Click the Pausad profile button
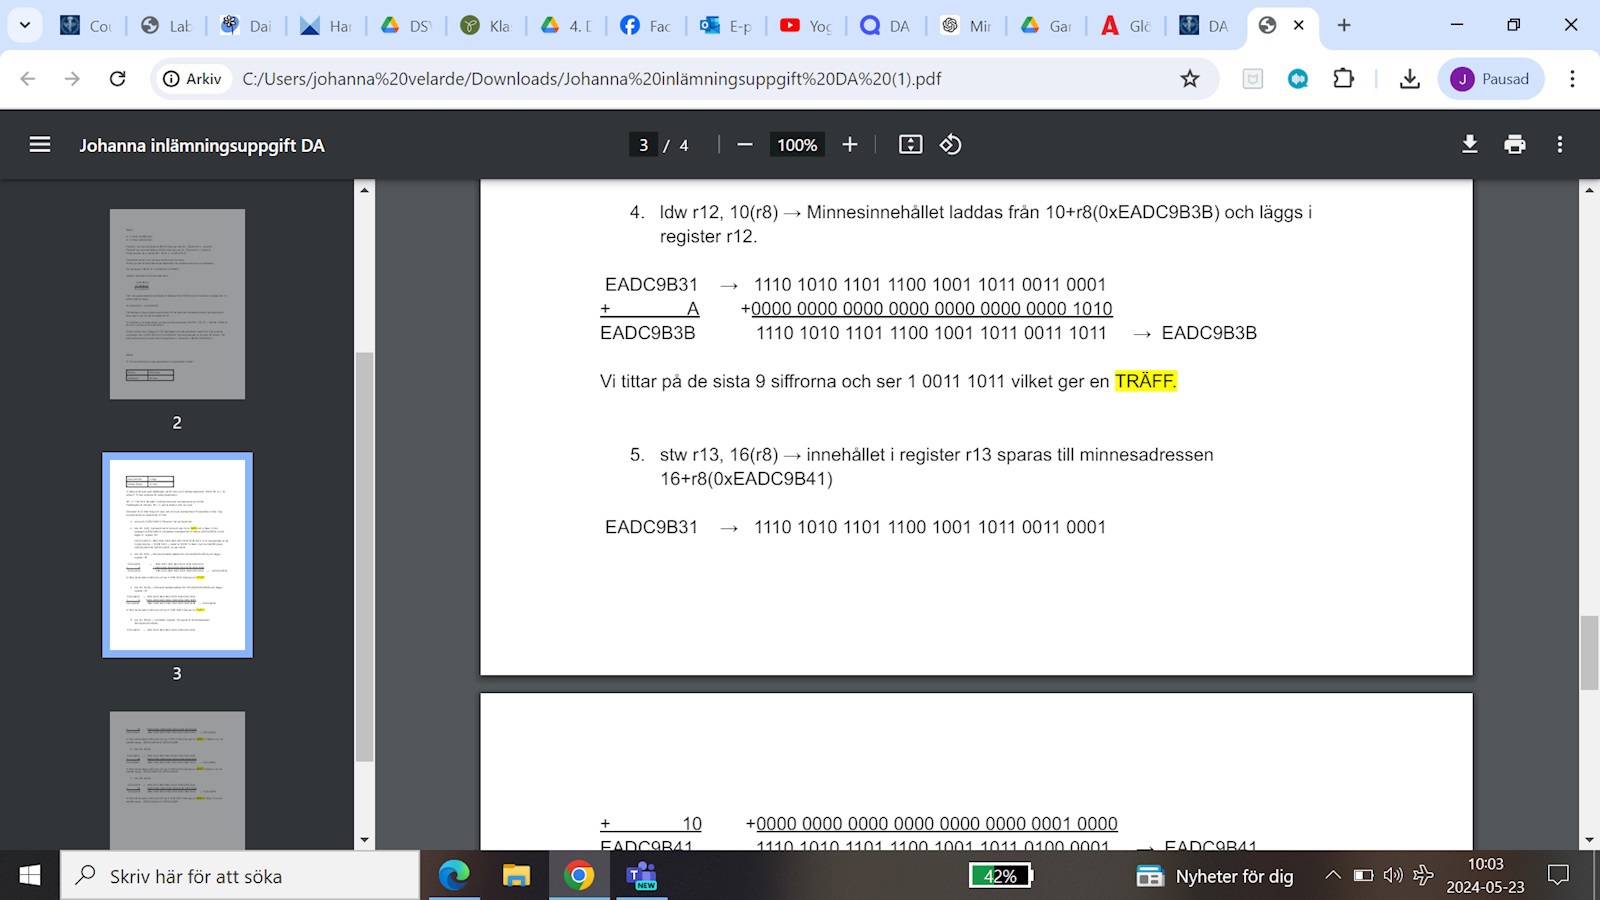The image size is (1600, 900). tap(1490, 79)
